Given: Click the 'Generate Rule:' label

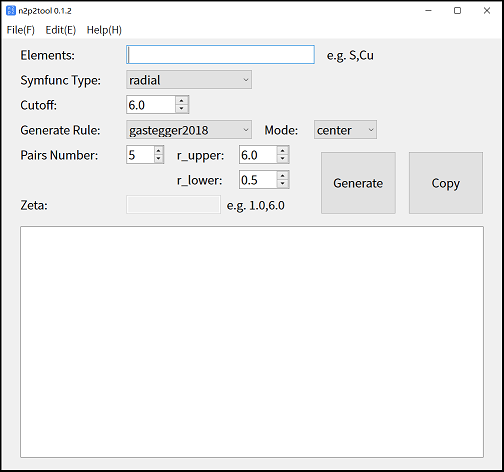Looking at the screenshot, I should click(x=60, y=130).
